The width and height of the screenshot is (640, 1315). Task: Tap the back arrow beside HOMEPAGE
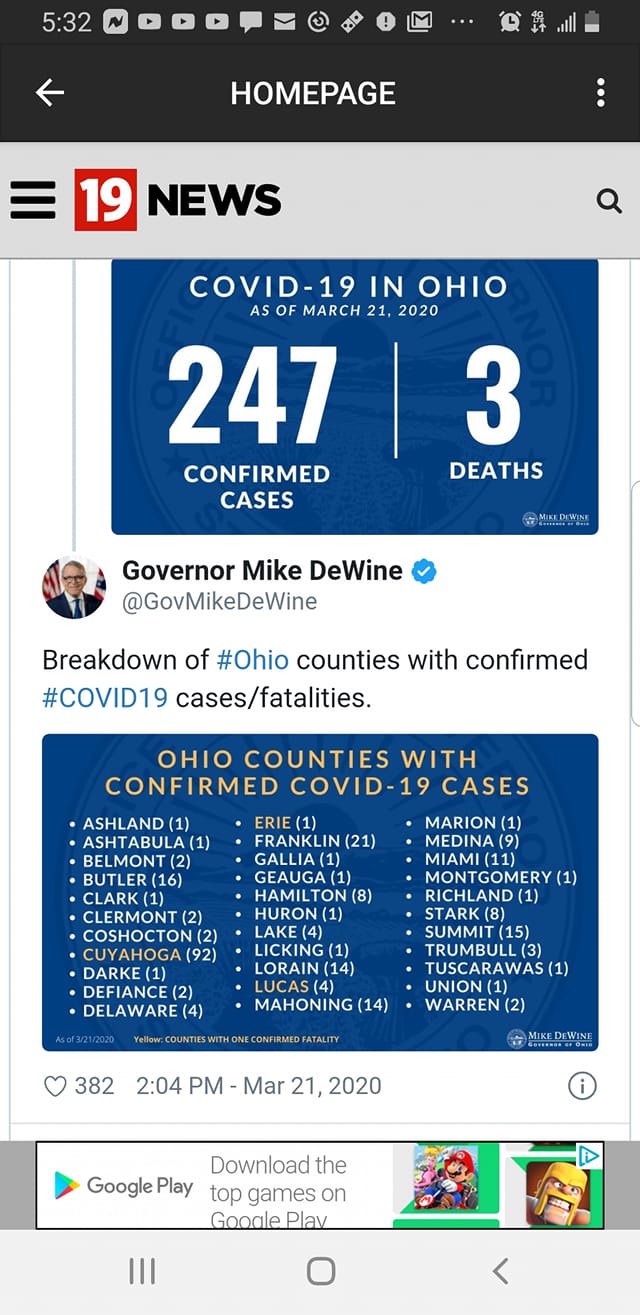tap(49, 93)
